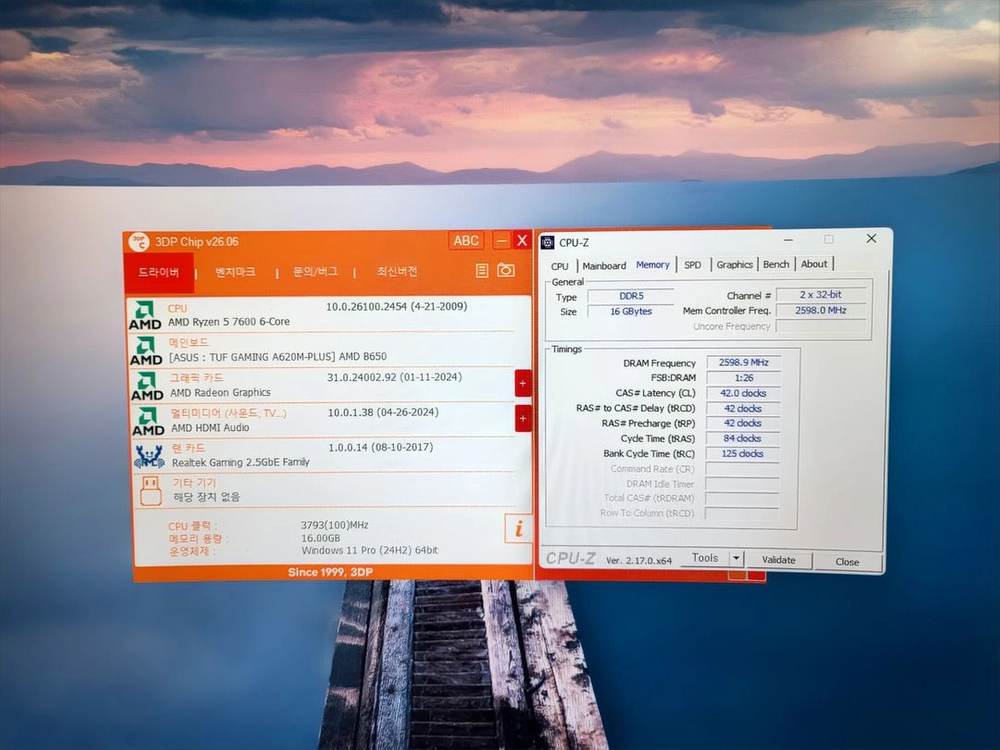
Task: Click the '31.0.24002.92 (01-11-2024)' driver version
Action: [x=394, y=378]
